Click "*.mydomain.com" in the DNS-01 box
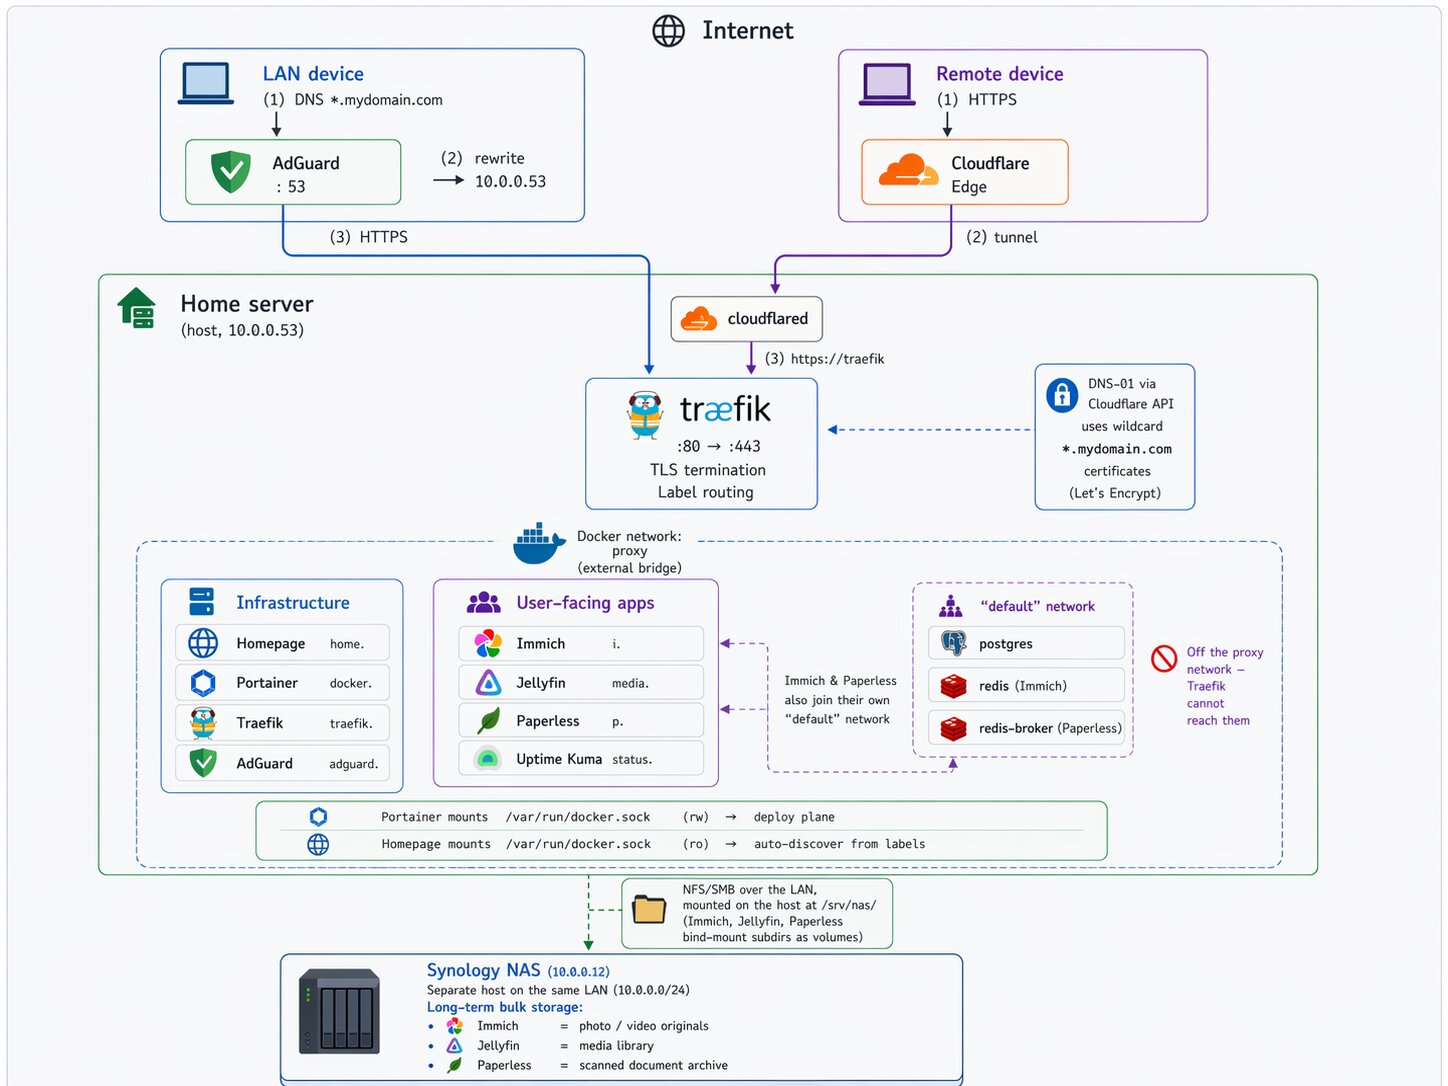 [1117, 449]
